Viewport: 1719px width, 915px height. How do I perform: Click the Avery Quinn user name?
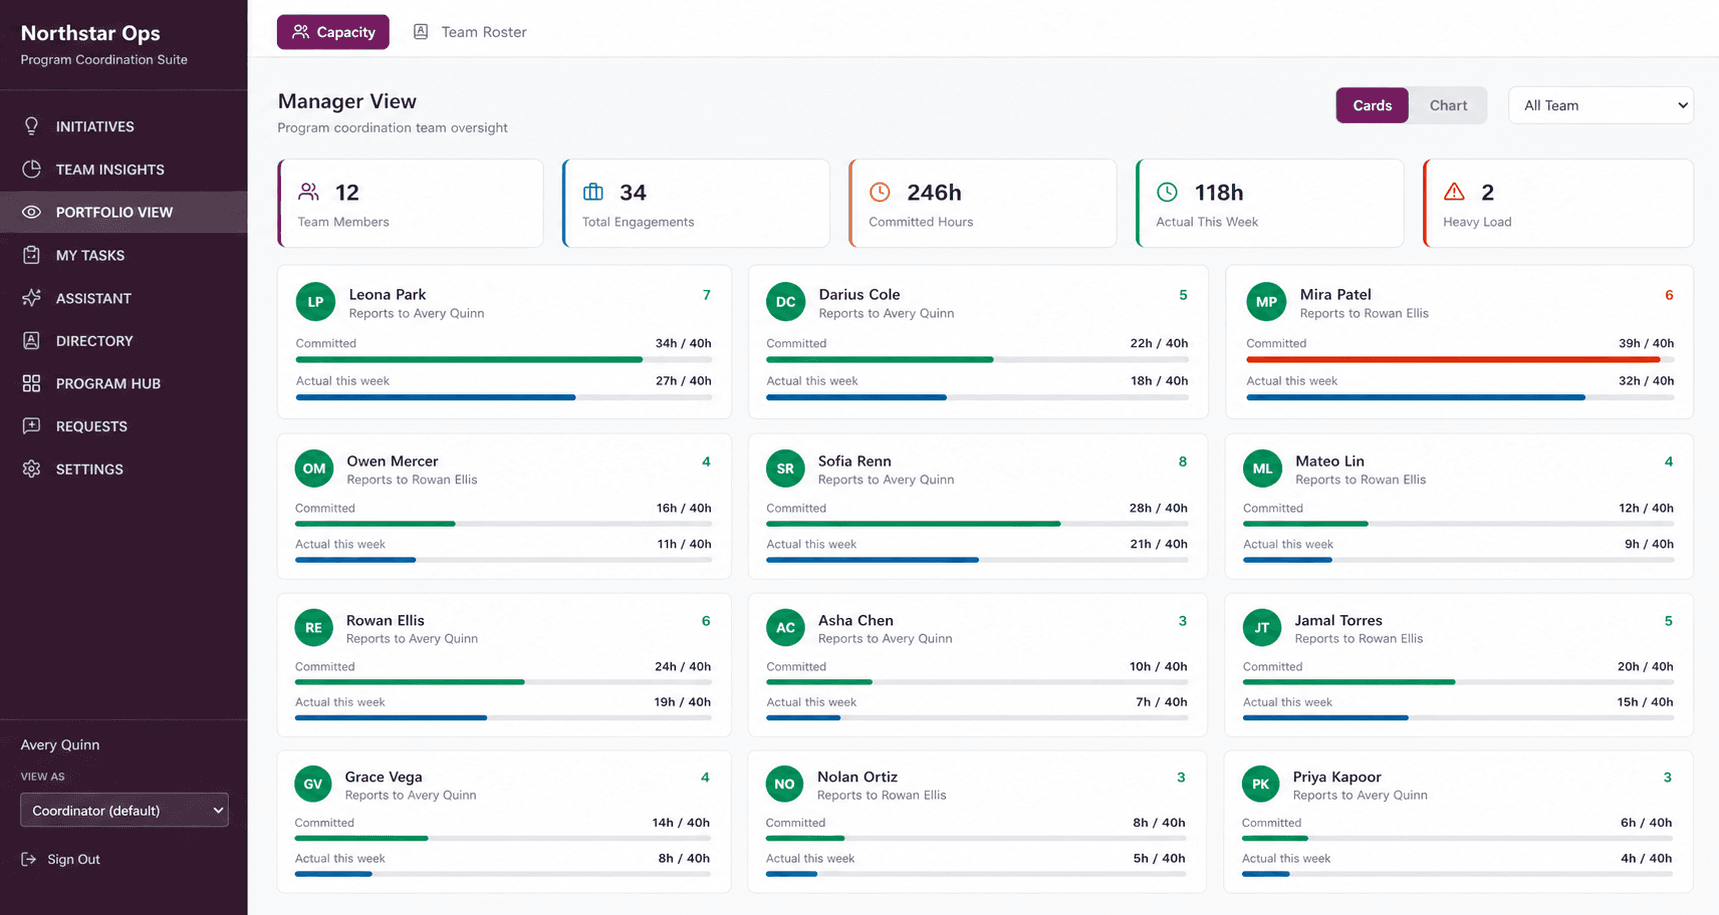pos(60,745)
